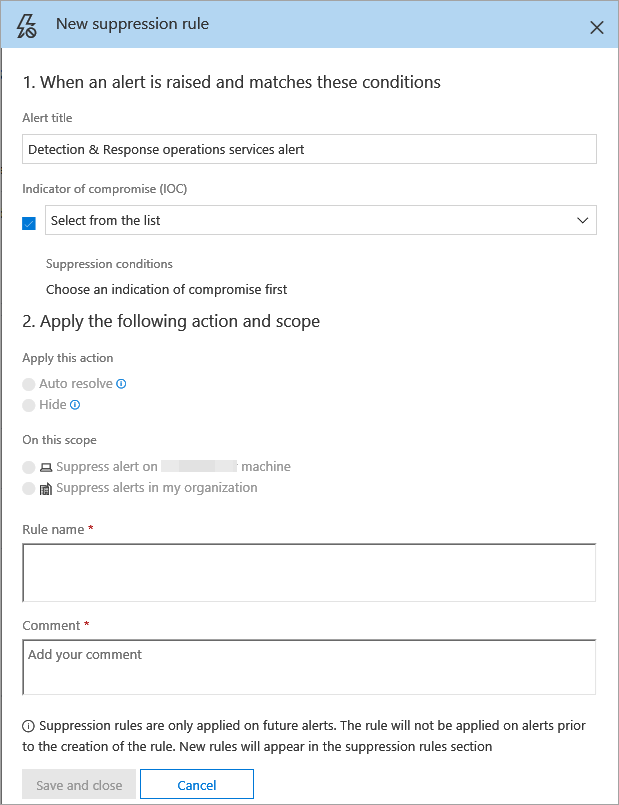Click the 'Add your comment' text area
This screenshot has width=619, height=805.
pos(309,667)
